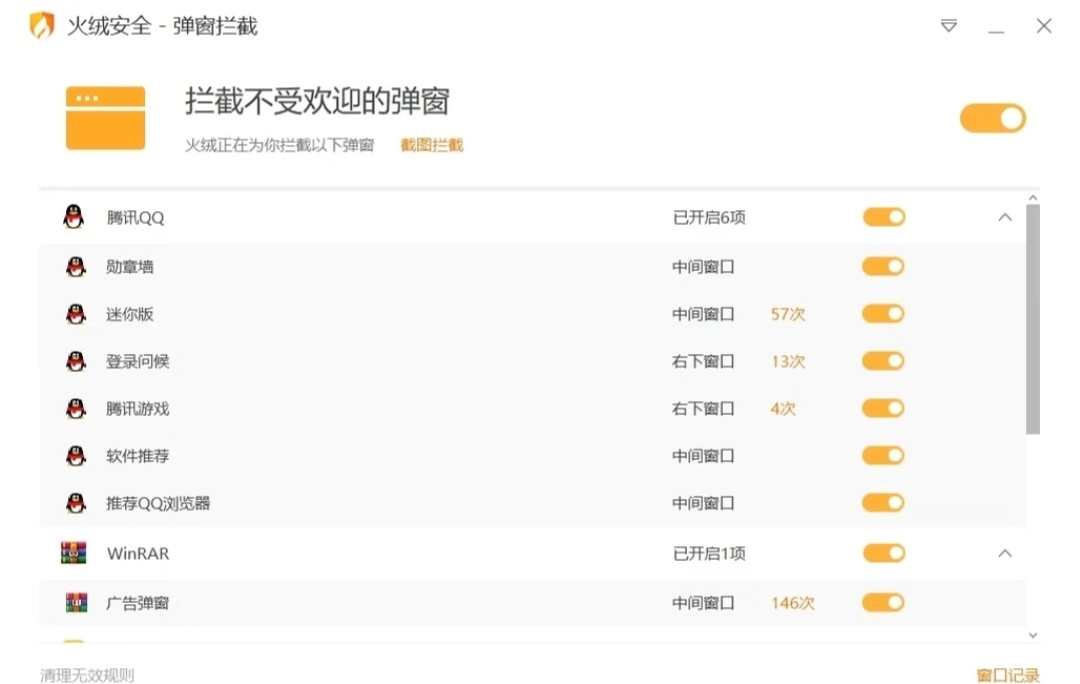This screenshot has width=1080, height=684.
Task: Click 中间窗口 in the 勋章墙 row
Action: click(x=703, y=267)
